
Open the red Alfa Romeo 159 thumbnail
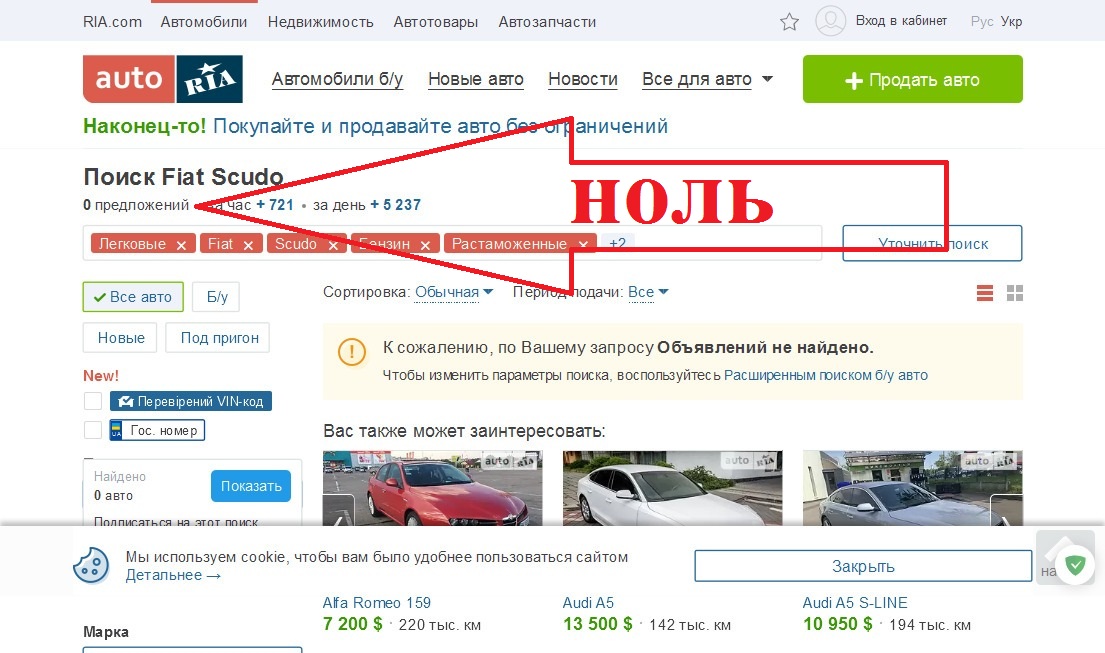click(x=433, y=488)
